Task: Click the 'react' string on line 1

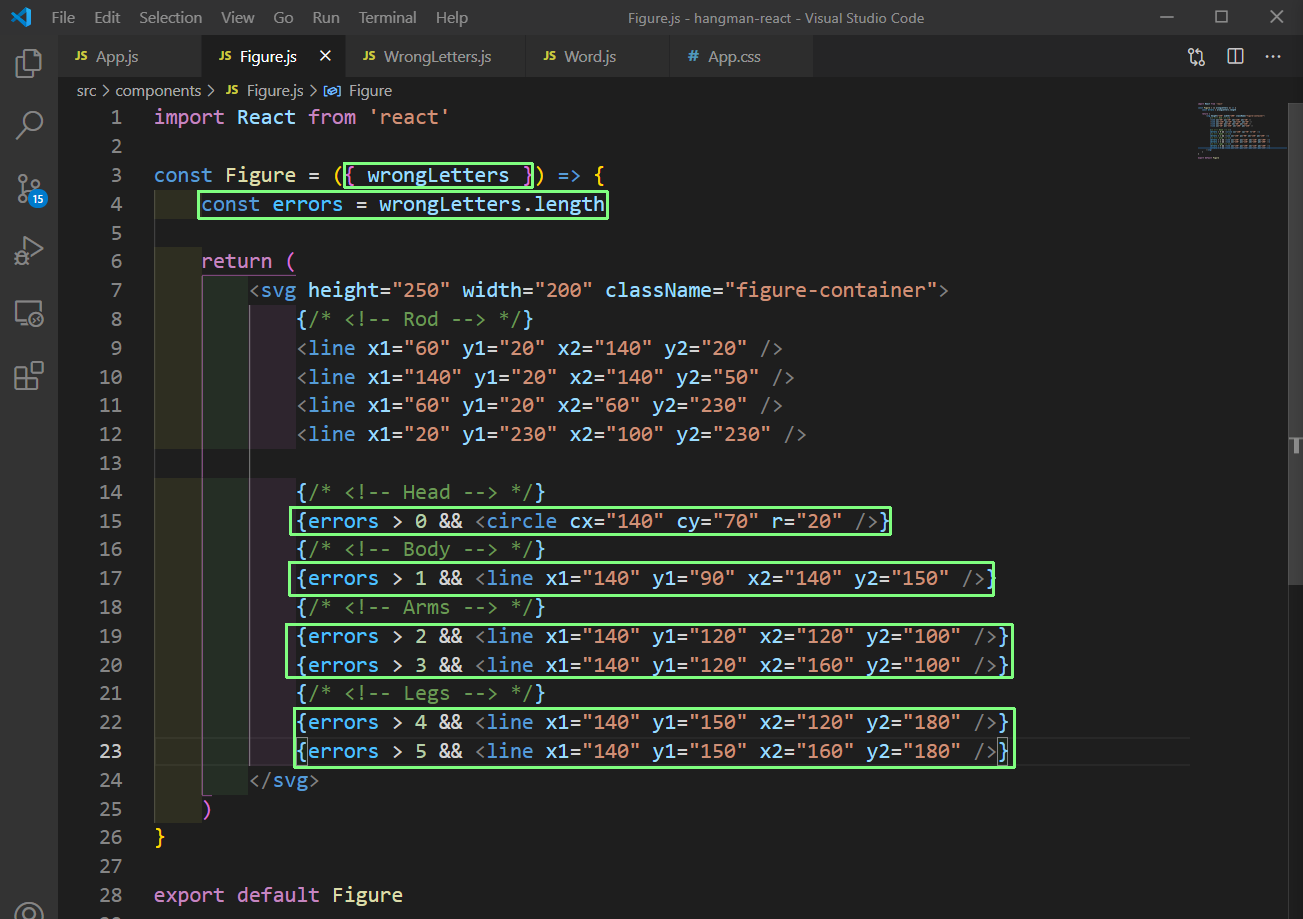Action: coord(409,117)
